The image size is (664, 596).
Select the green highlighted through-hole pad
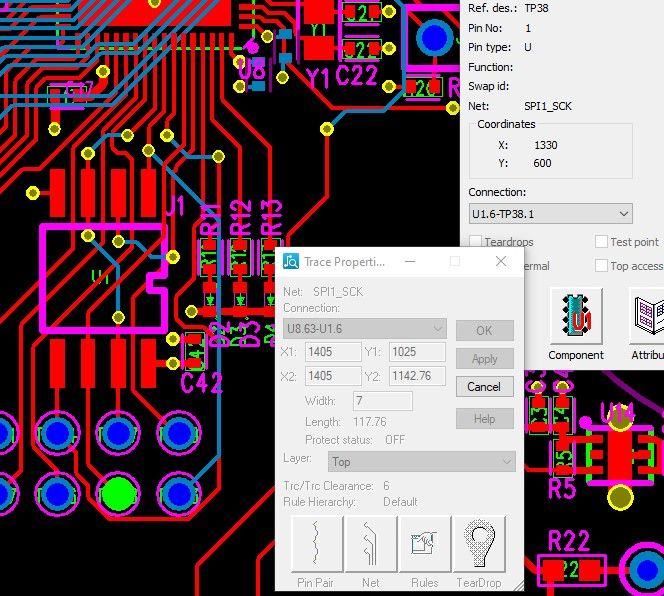tap(119, 493)
